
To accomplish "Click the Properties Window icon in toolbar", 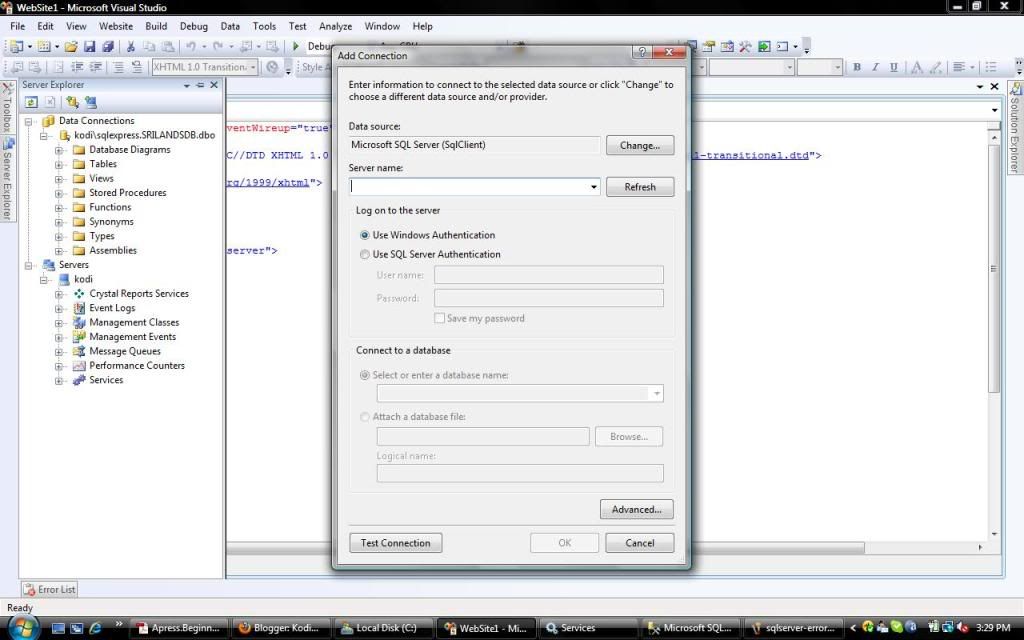I will point(709,46).
